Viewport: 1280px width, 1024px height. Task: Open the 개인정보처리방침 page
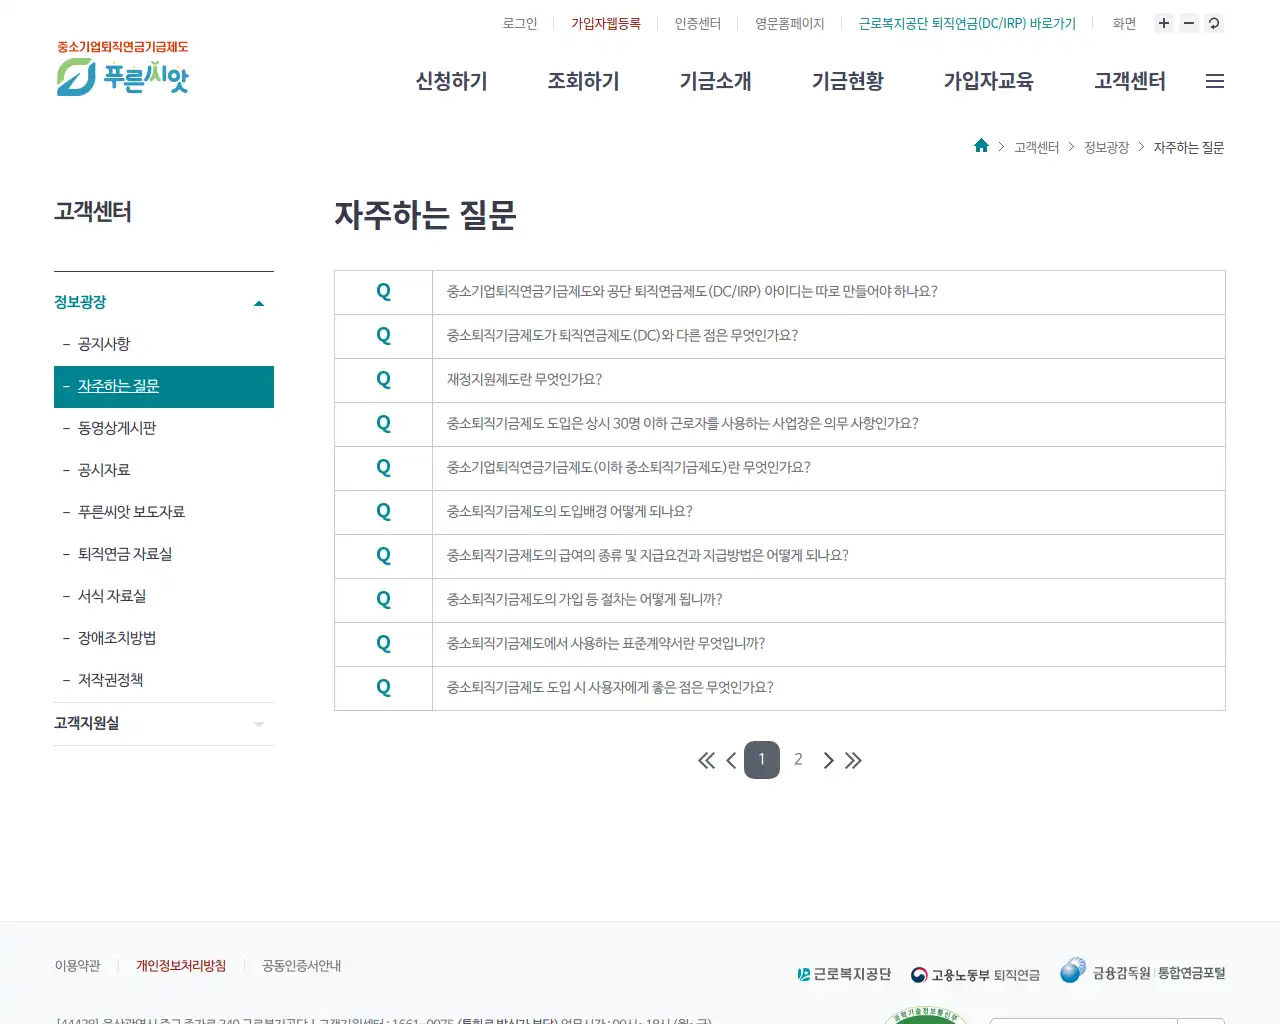pyautogui.click(x=180, y=965)
